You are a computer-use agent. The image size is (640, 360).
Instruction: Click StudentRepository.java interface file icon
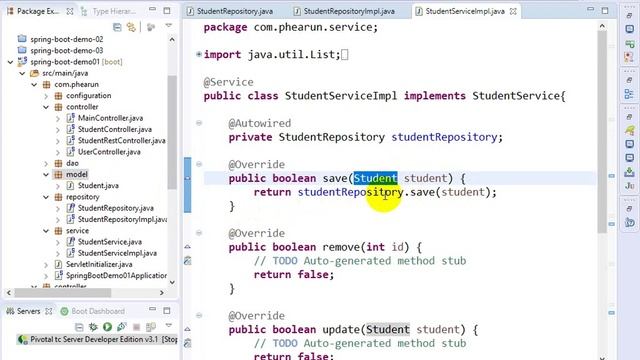coord(71,208)
